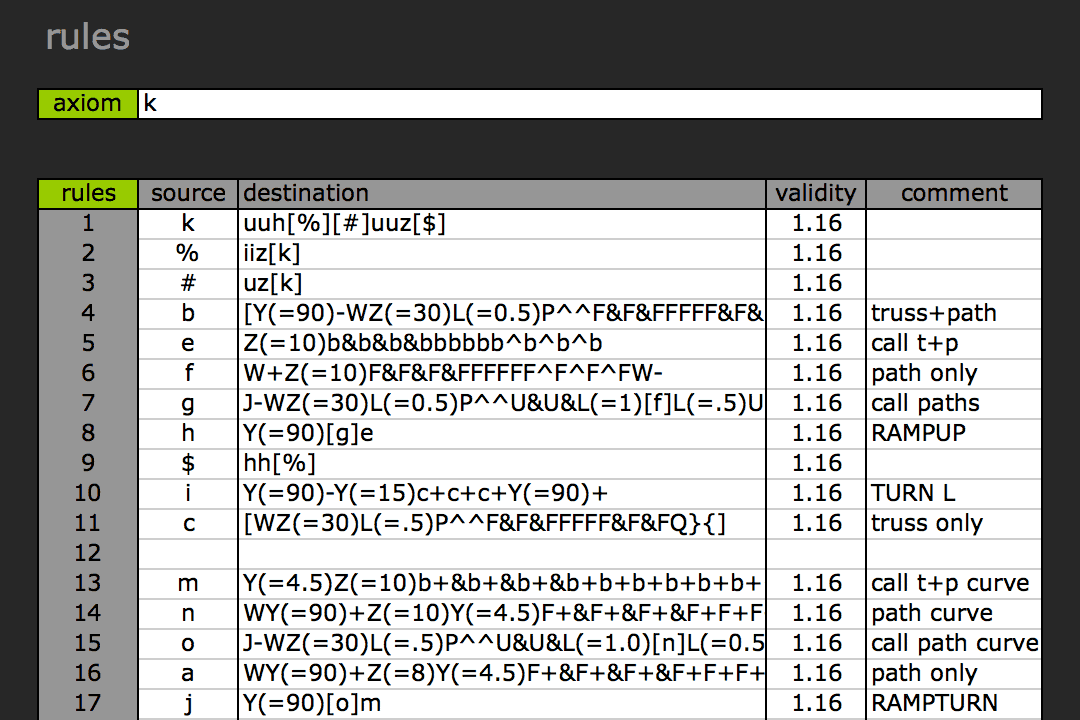The width and height of the screenshot is (1080, 720).
Task: Select the green axiom label
Action: 88,104
